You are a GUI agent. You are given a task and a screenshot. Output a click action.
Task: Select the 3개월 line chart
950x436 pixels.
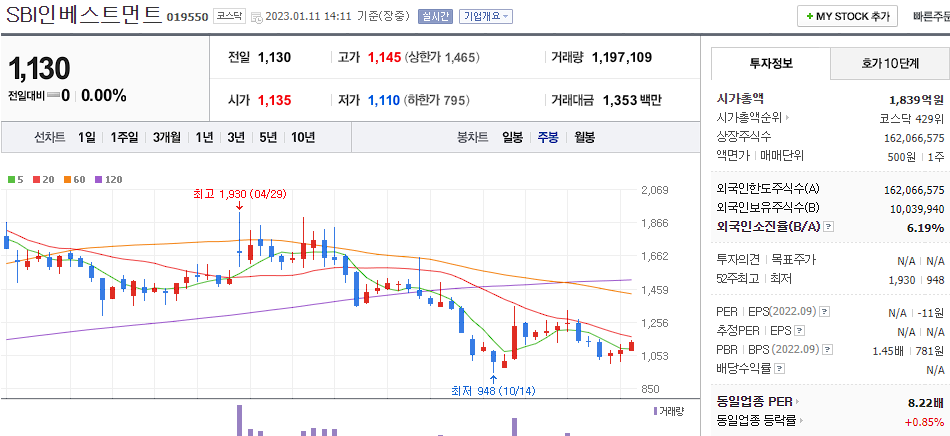[x=167, y=137]
